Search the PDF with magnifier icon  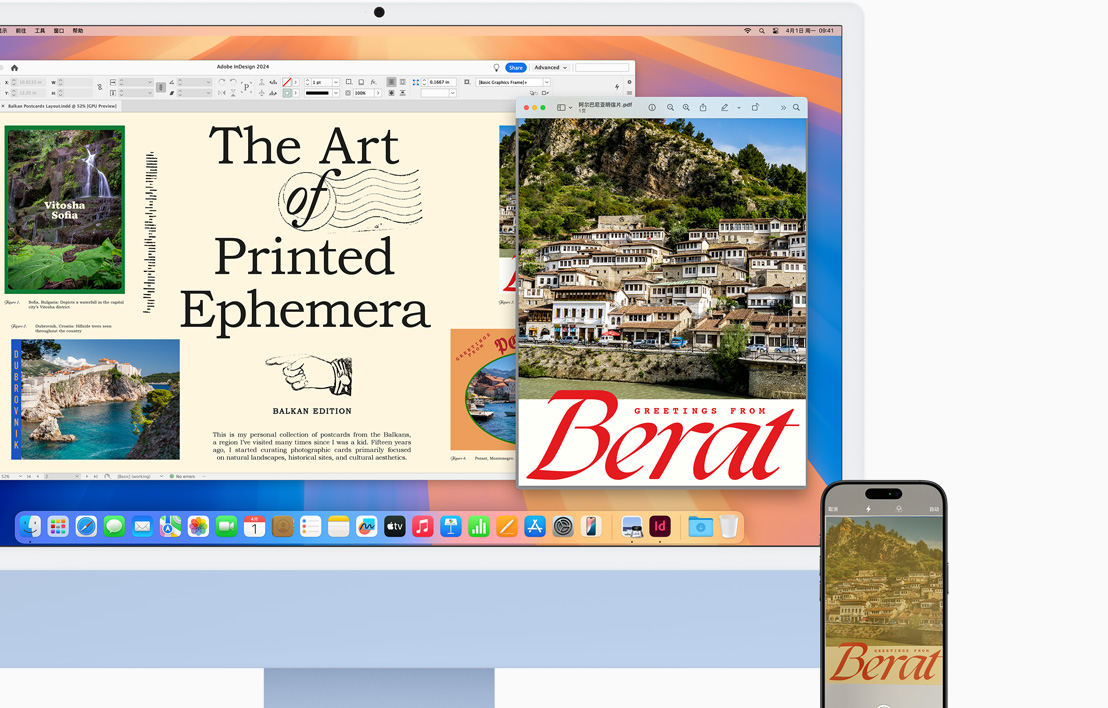[x=797, y=108]
